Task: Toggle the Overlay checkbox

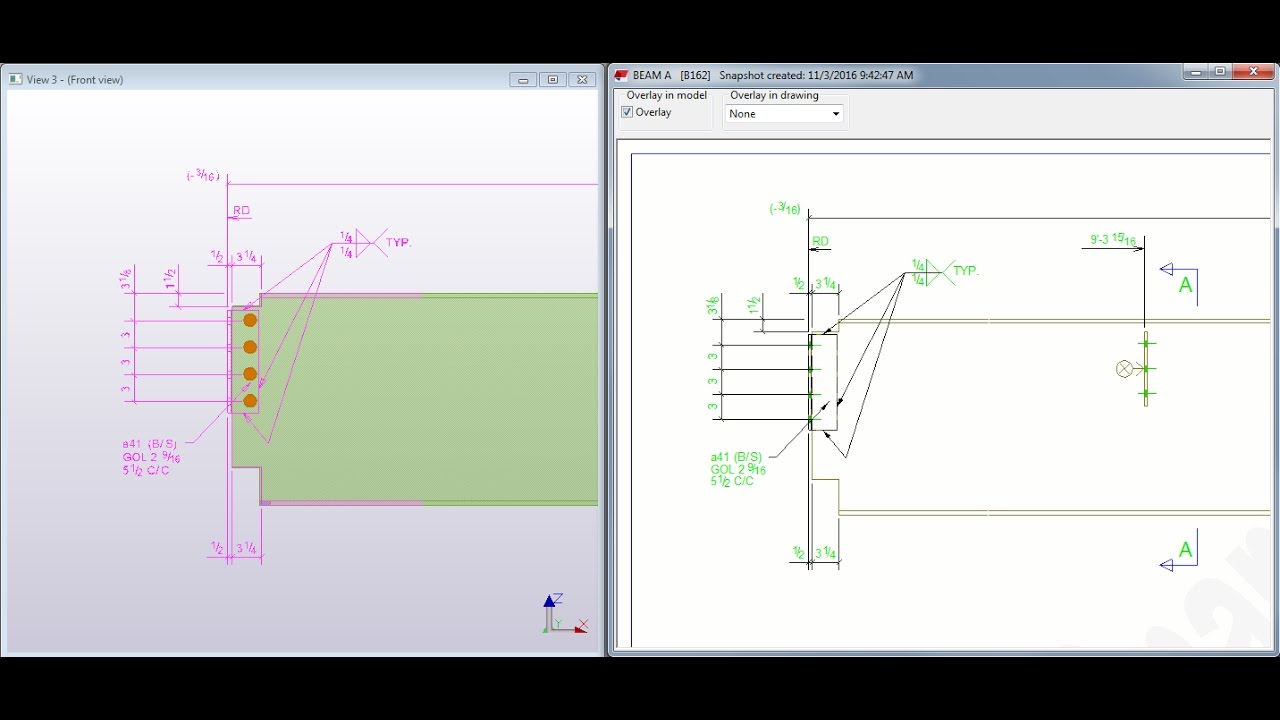Action: click(627, 112)
